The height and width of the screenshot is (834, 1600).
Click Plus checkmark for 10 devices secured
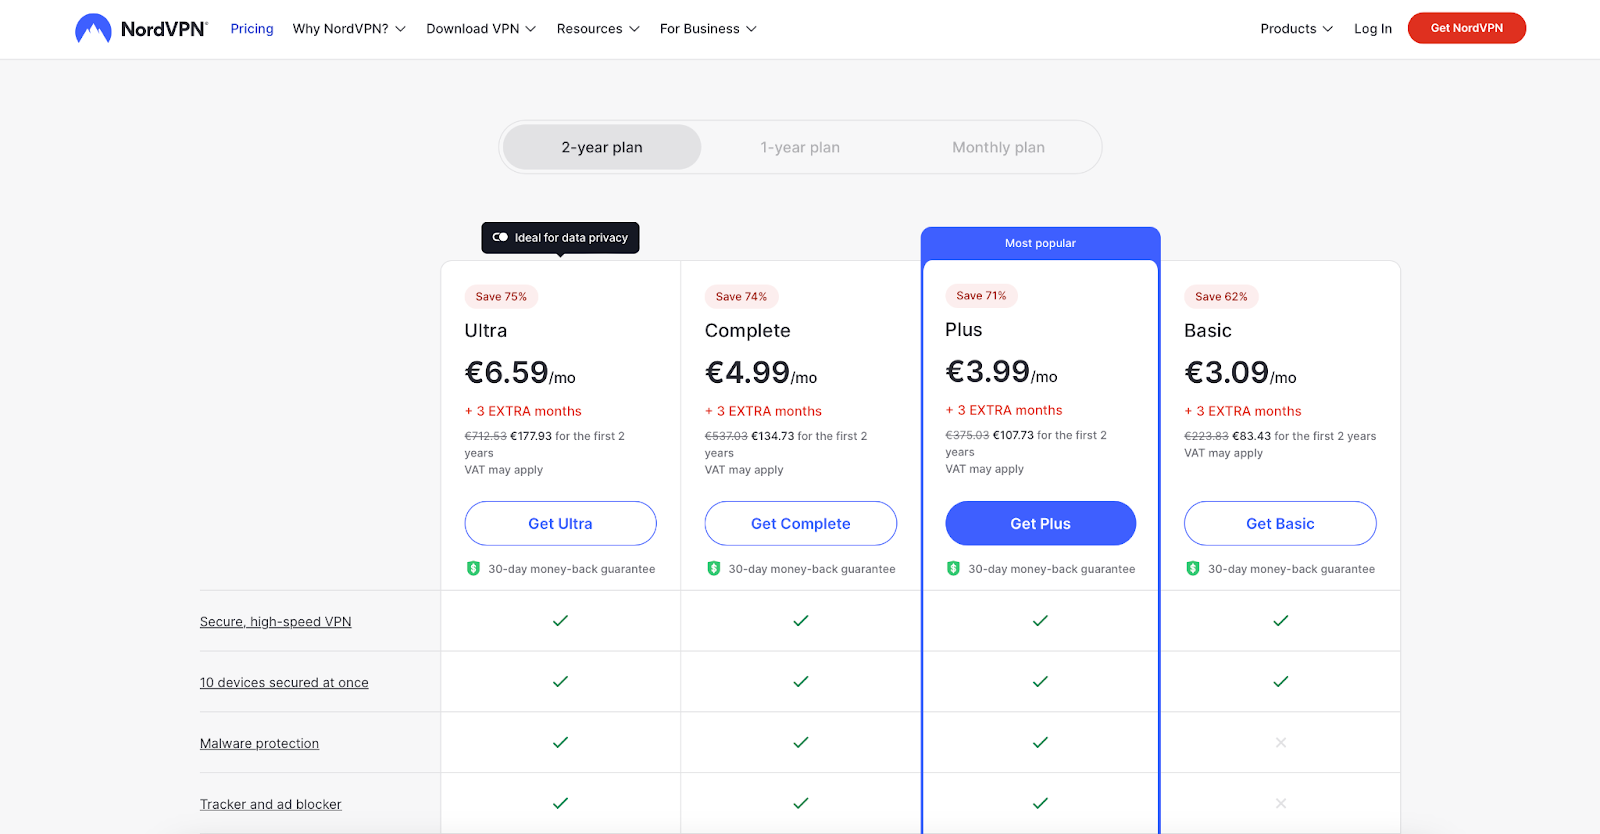tap(1040, 682)
